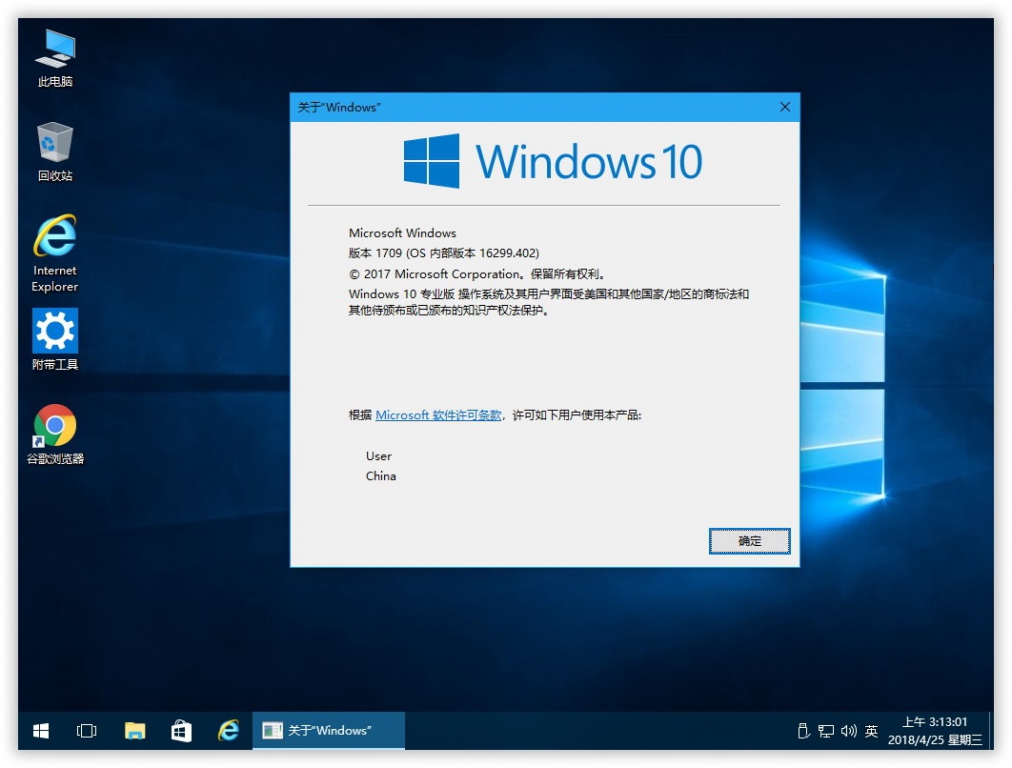Select Internet Explorer desktop shortcut
This screenshot has height=768, width=1012.
click(55, 253)
